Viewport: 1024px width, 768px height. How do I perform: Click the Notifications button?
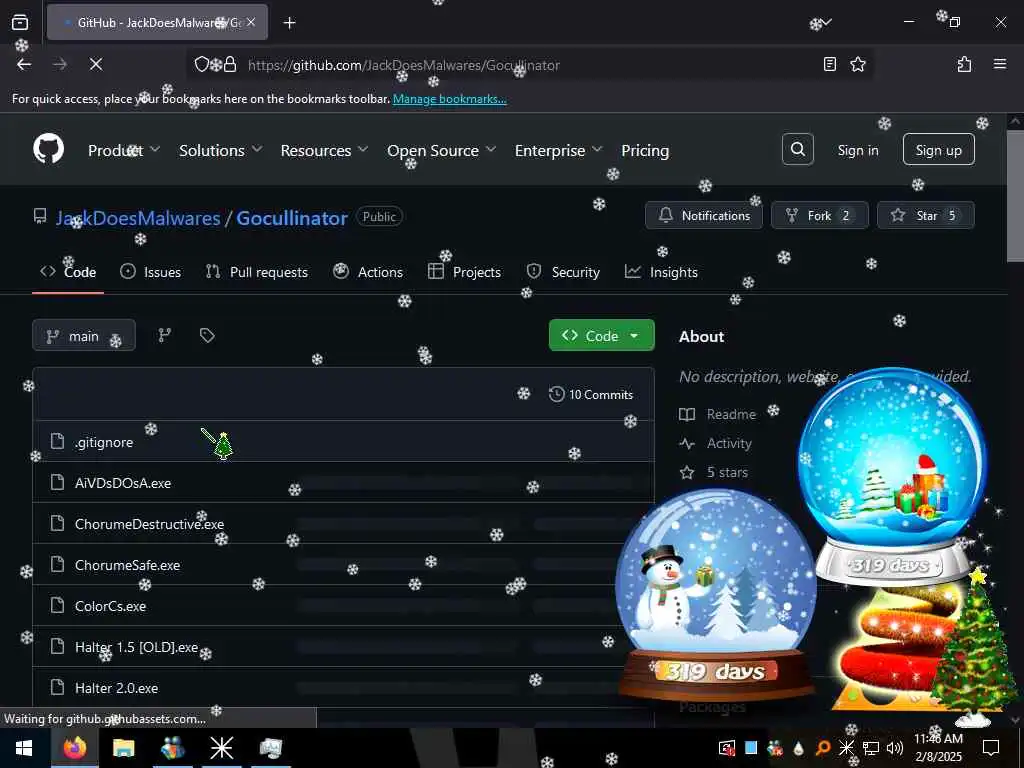(703, 215)
